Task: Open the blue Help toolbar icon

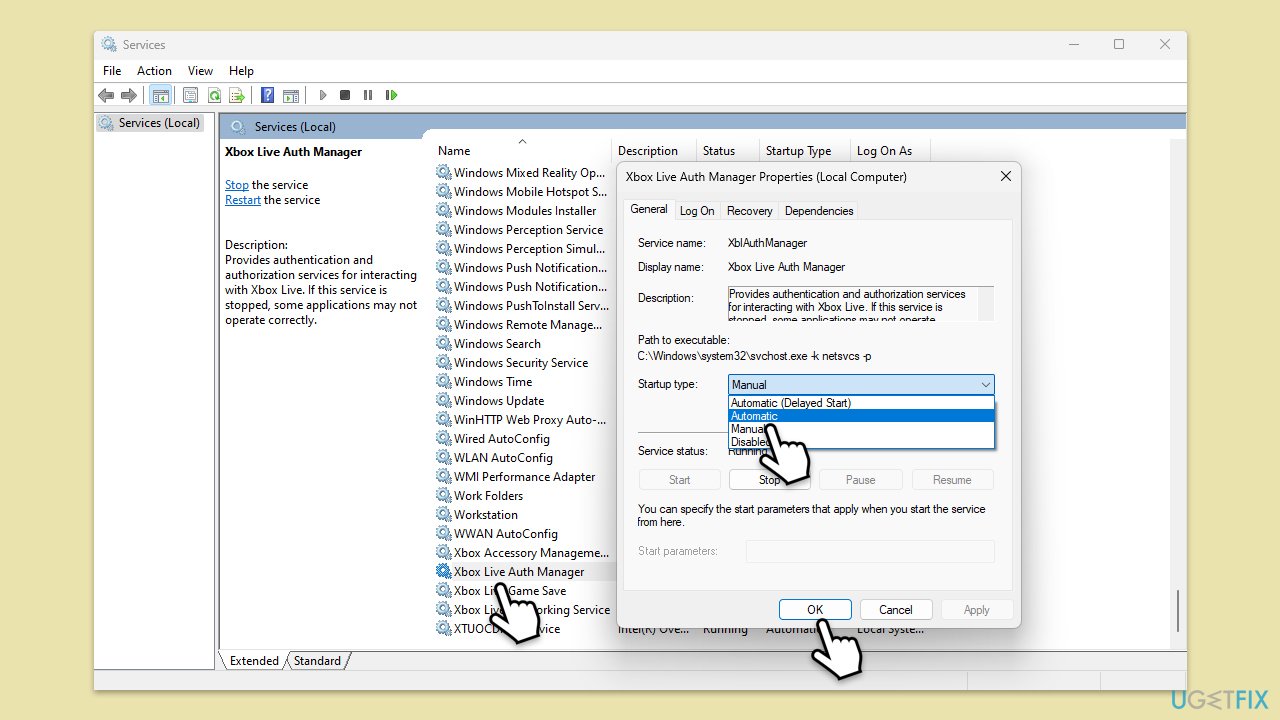Action: click(x=267, y=95)
